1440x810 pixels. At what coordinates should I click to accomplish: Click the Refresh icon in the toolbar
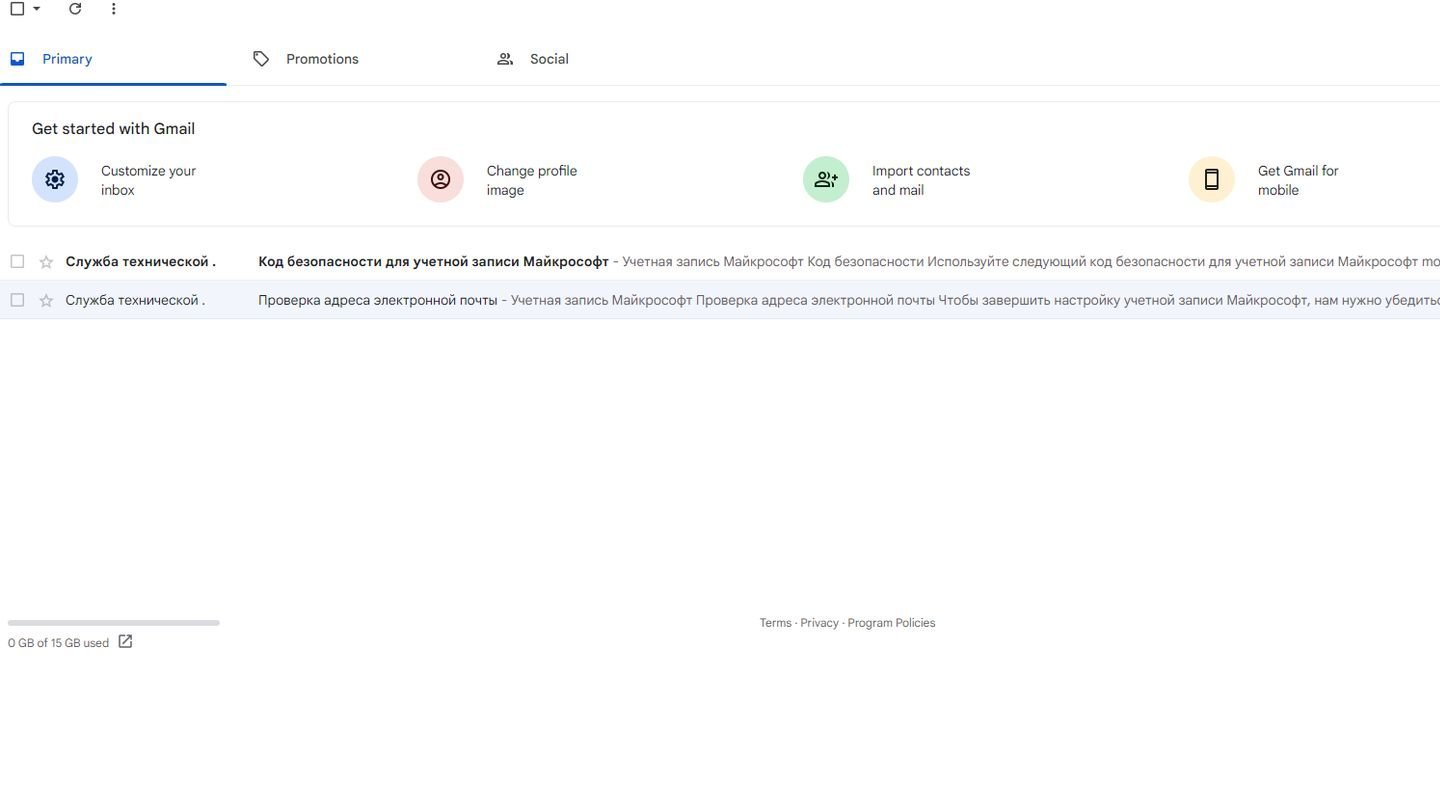point(75,9)
